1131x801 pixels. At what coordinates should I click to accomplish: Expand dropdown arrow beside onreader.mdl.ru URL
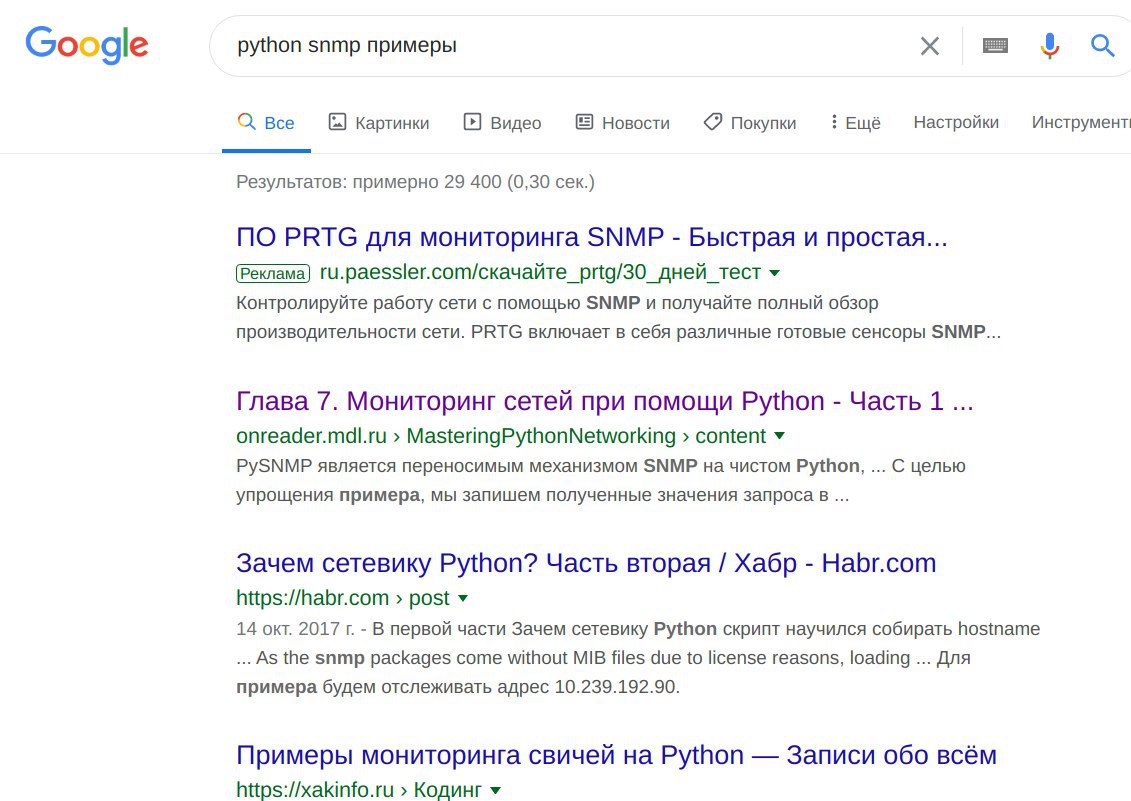click(x=780, y=436)
